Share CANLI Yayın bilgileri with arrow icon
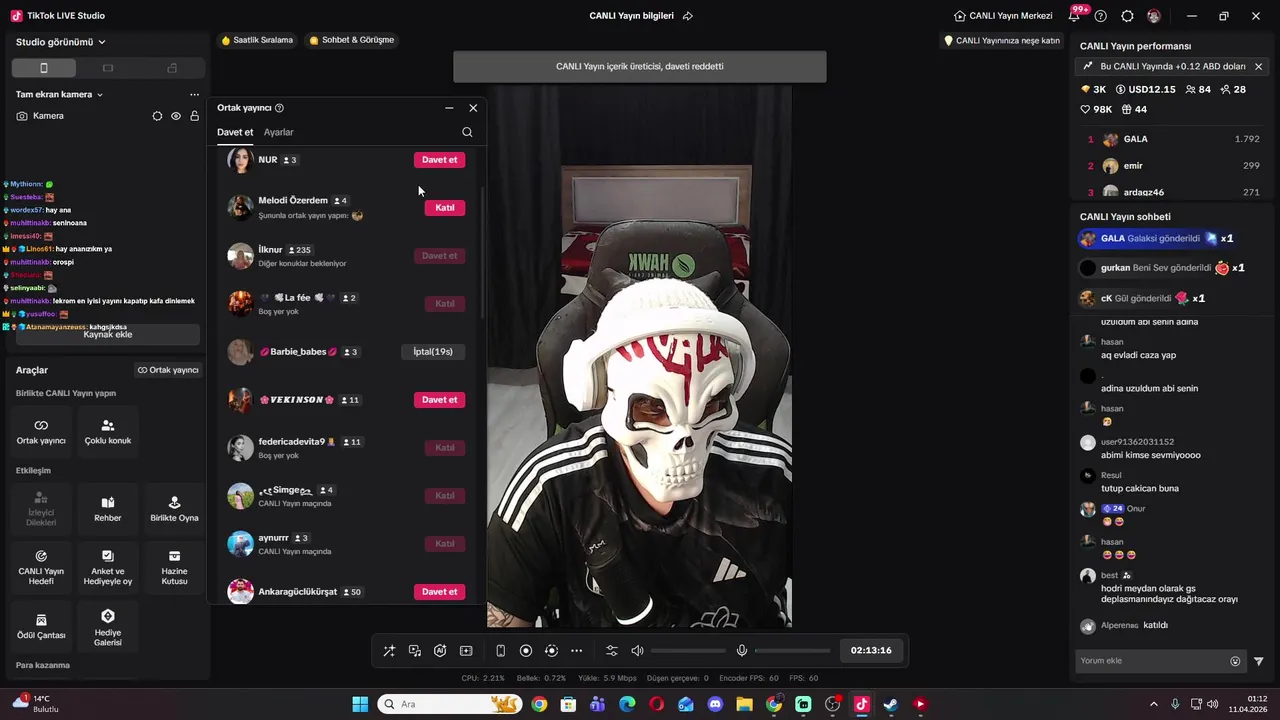The width and height of the screenshot is (1280, 720). (x=688, y=16)
